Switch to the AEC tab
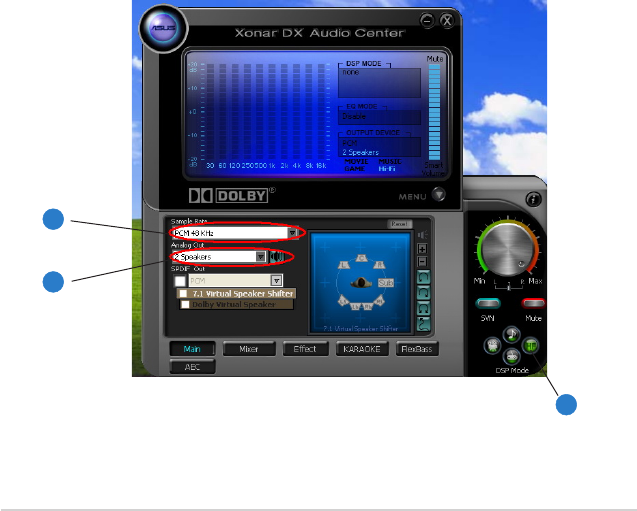Screen dimensions: 637x511 (192, 367)
